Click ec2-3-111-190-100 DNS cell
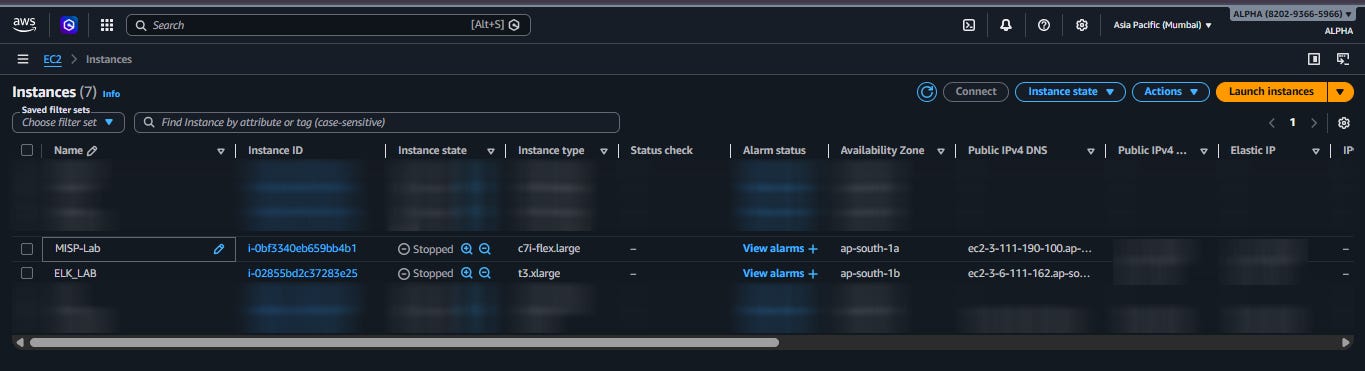Screen dimensions: 1365x371 point(1030,249)
